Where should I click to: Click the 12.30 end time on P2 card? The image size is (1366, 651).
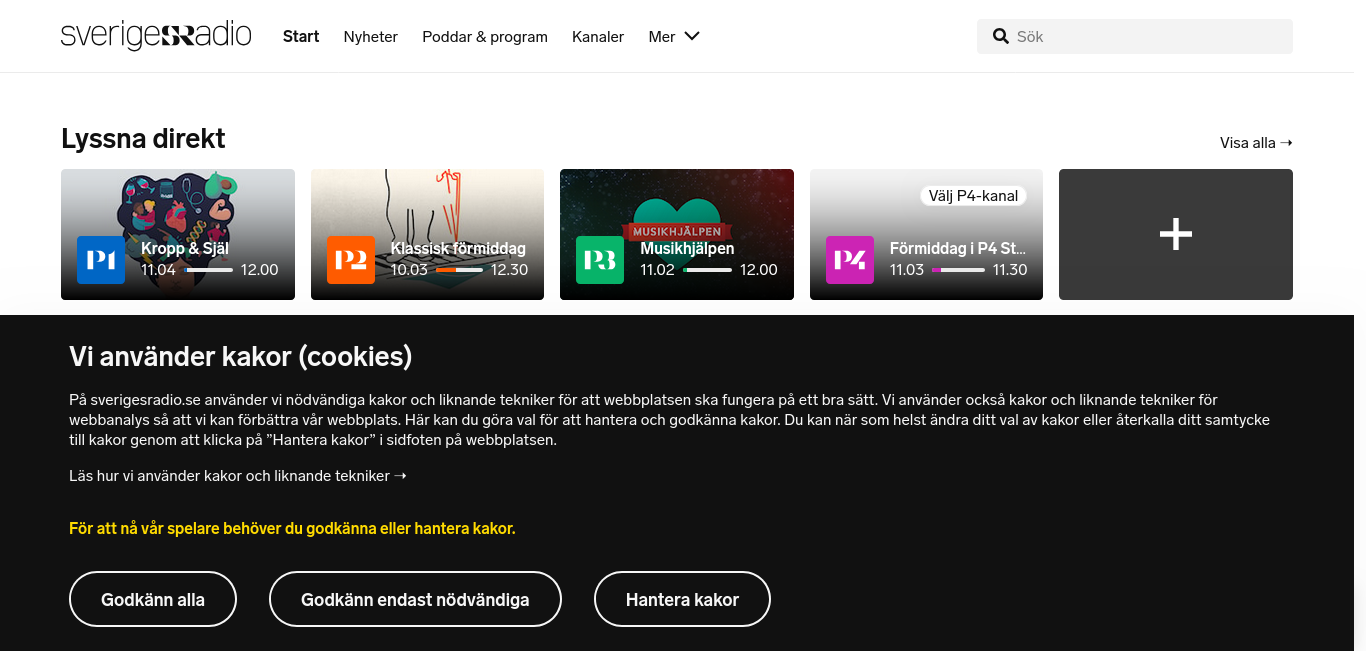[x=509, y=270]
